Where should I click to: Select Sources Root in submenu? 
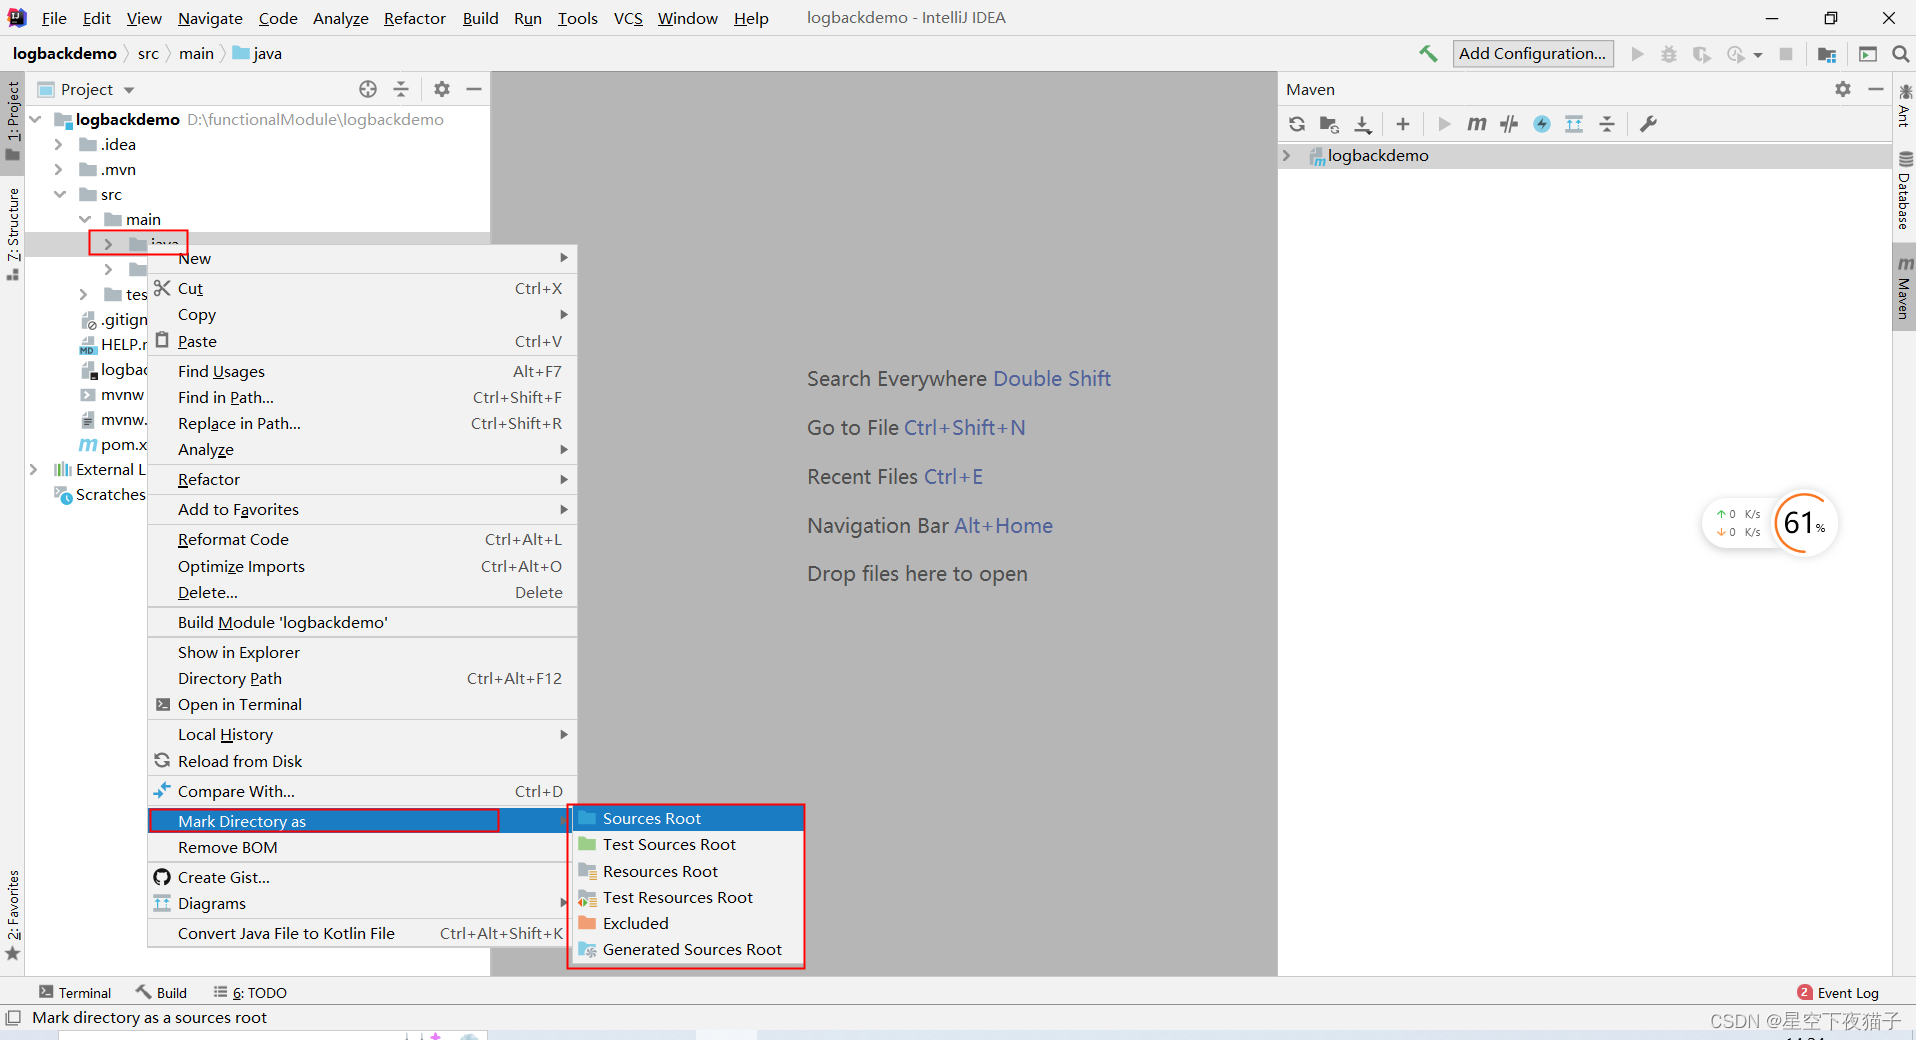(x=686, y=818)
